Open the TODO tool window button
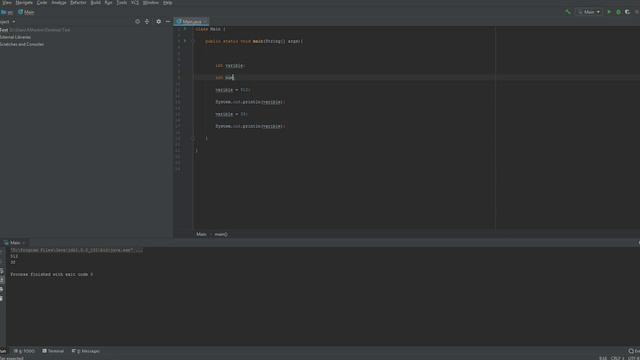The image size is (640, 360). [x=24, y=351]
